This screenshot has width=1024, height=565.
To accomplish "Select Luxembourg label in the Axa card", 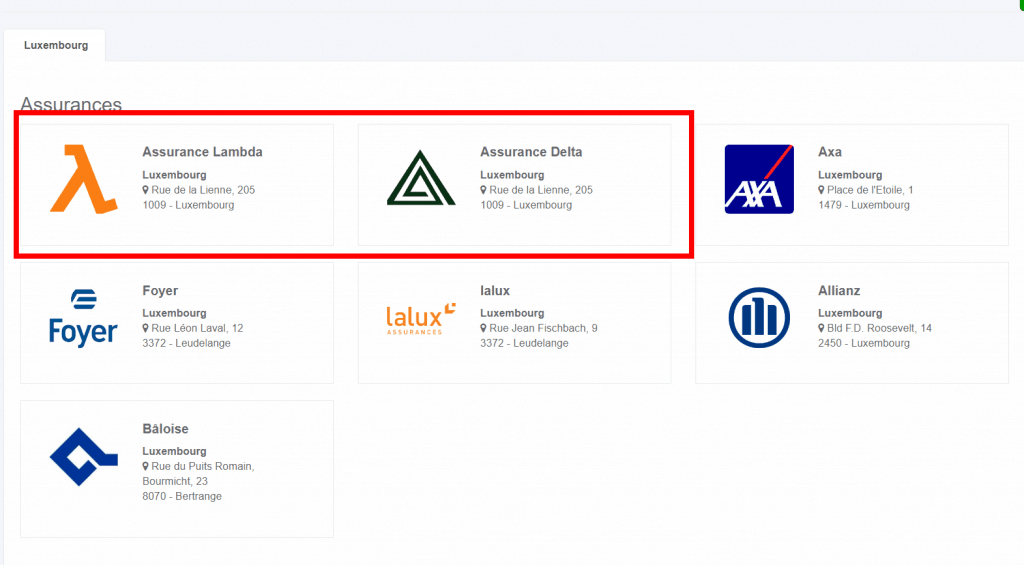I will [x=850, y=175].
